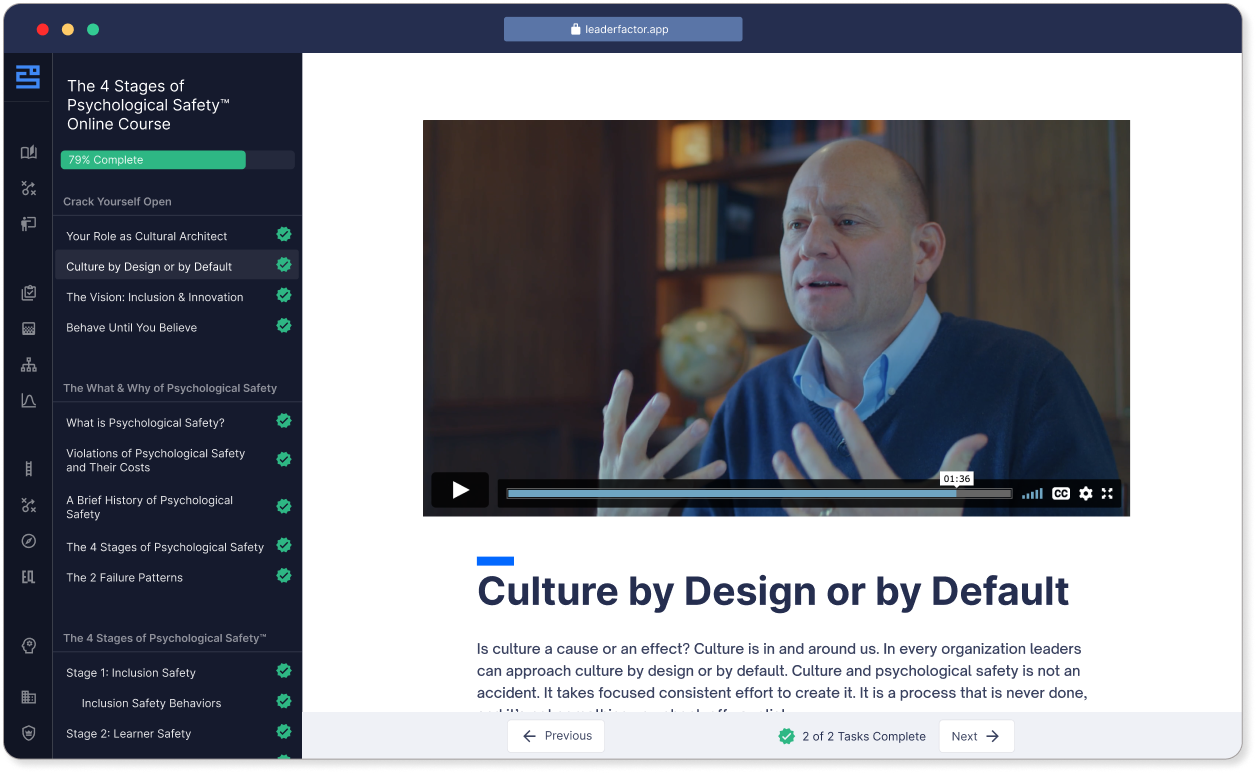Click the LeaderFactor logo icon
This screenshot has height=773, width=1256.
[x=27, y=77]
